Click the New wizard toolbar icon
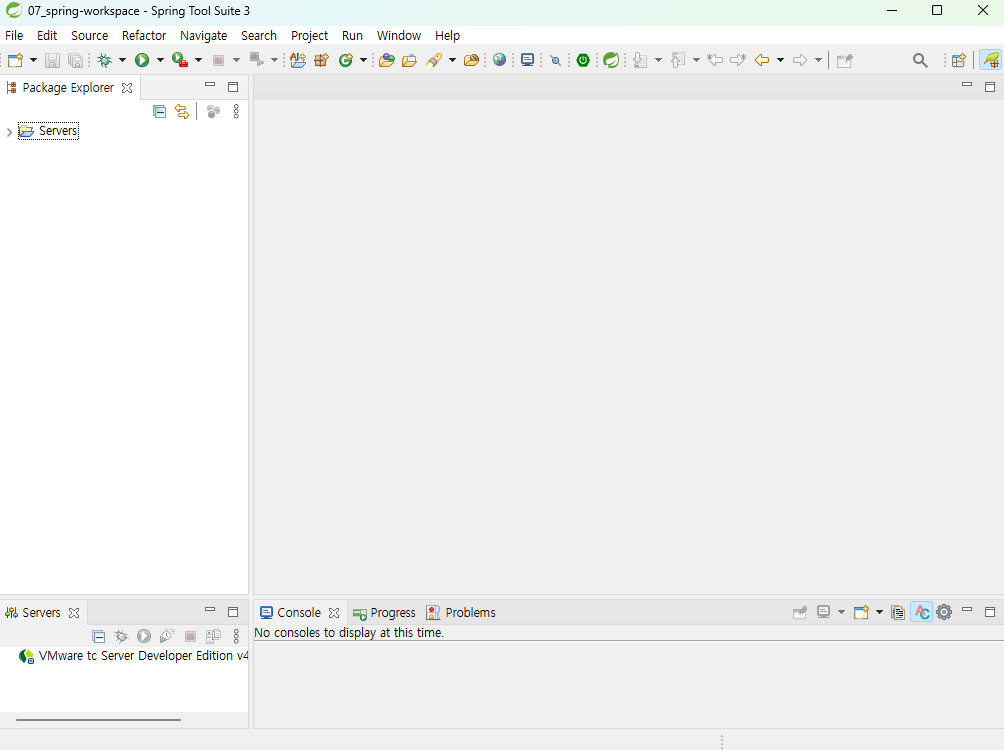 point(15,60)
